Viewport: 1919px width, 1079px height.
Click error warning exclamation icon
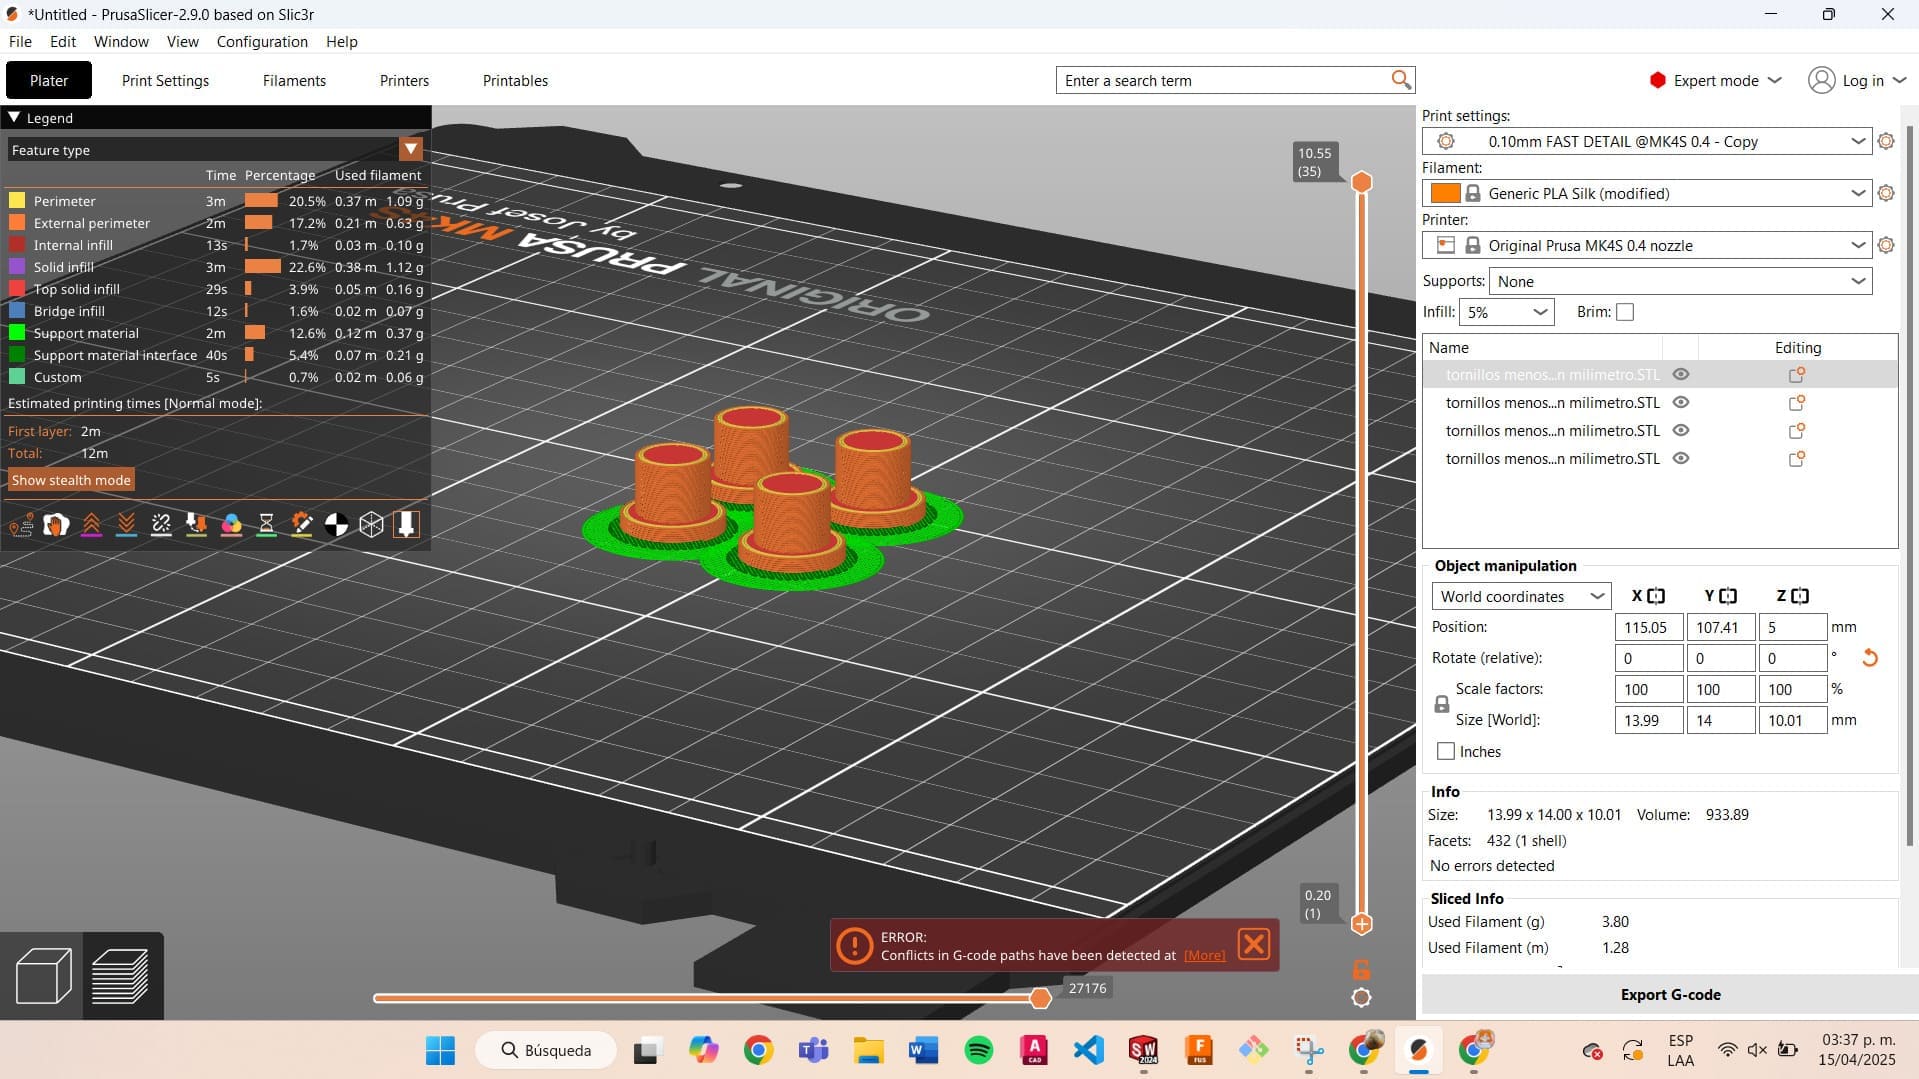click(x=855, y=945)
